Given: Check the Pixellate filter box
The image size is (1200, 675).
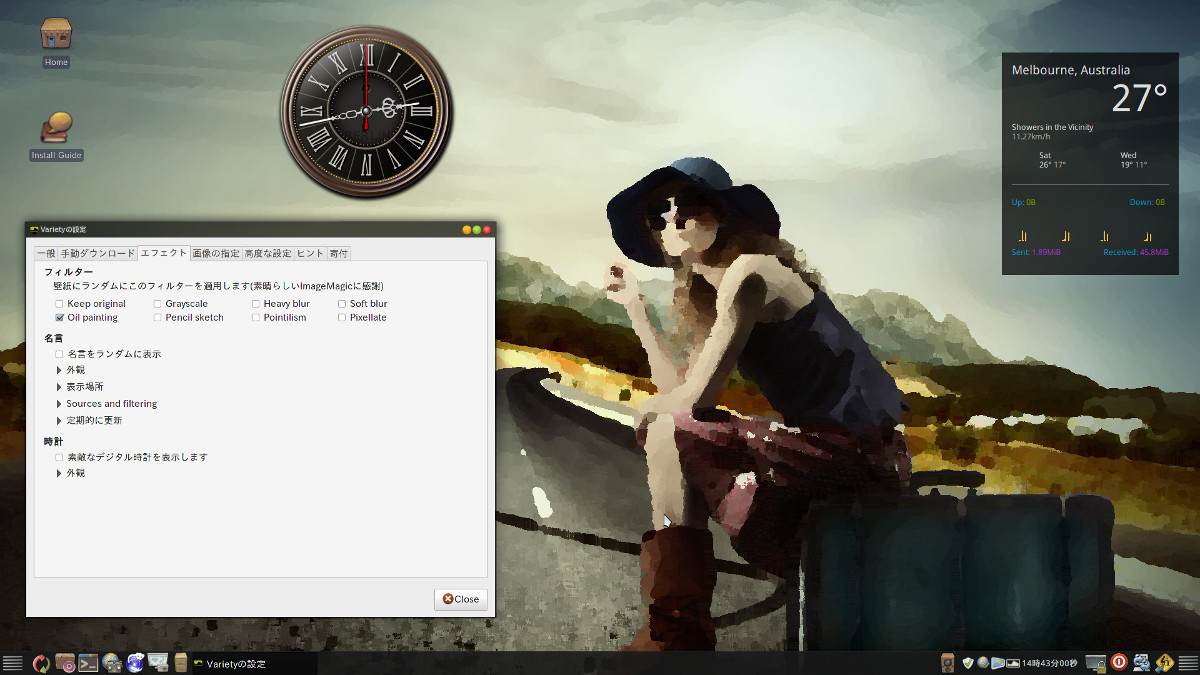Looking at the screenshot, I should 342,318.
